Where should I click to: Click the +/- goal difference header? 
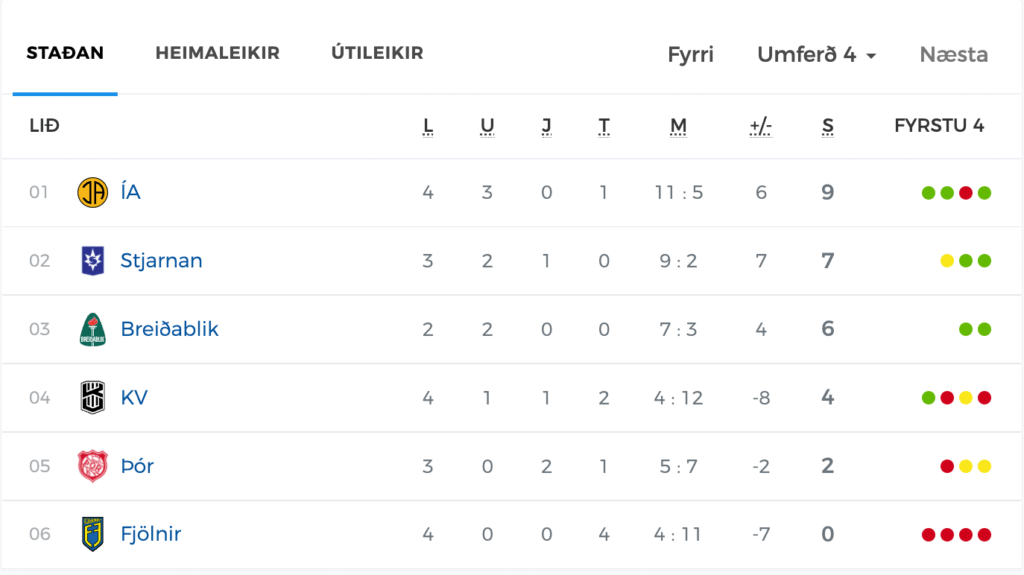click(761, 125)
